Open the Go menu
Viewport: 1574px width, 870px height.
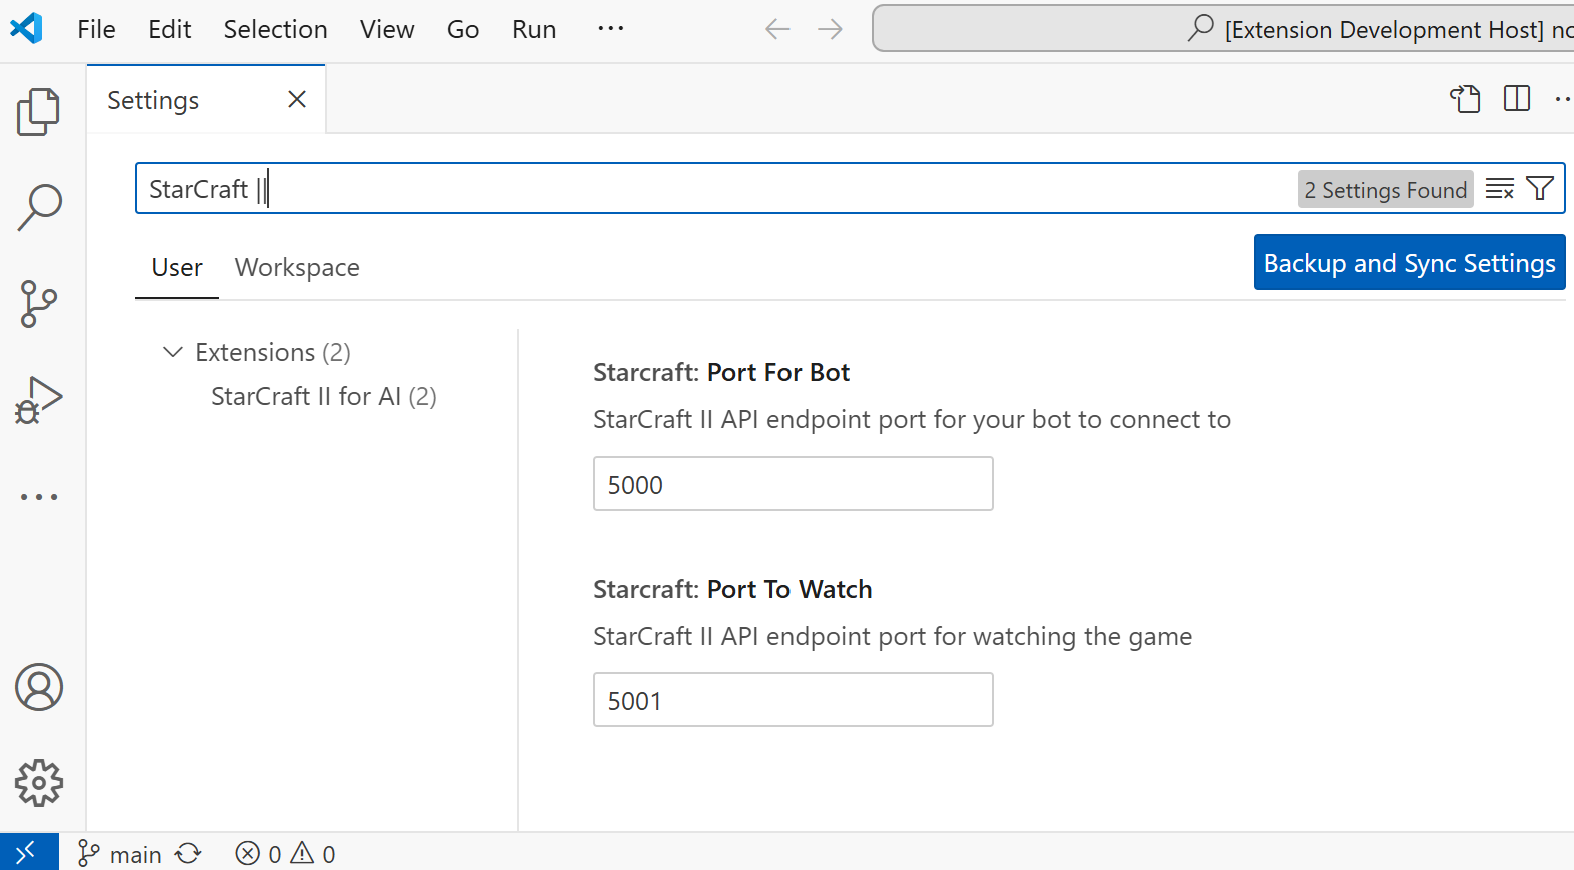(x=463, y=29)
